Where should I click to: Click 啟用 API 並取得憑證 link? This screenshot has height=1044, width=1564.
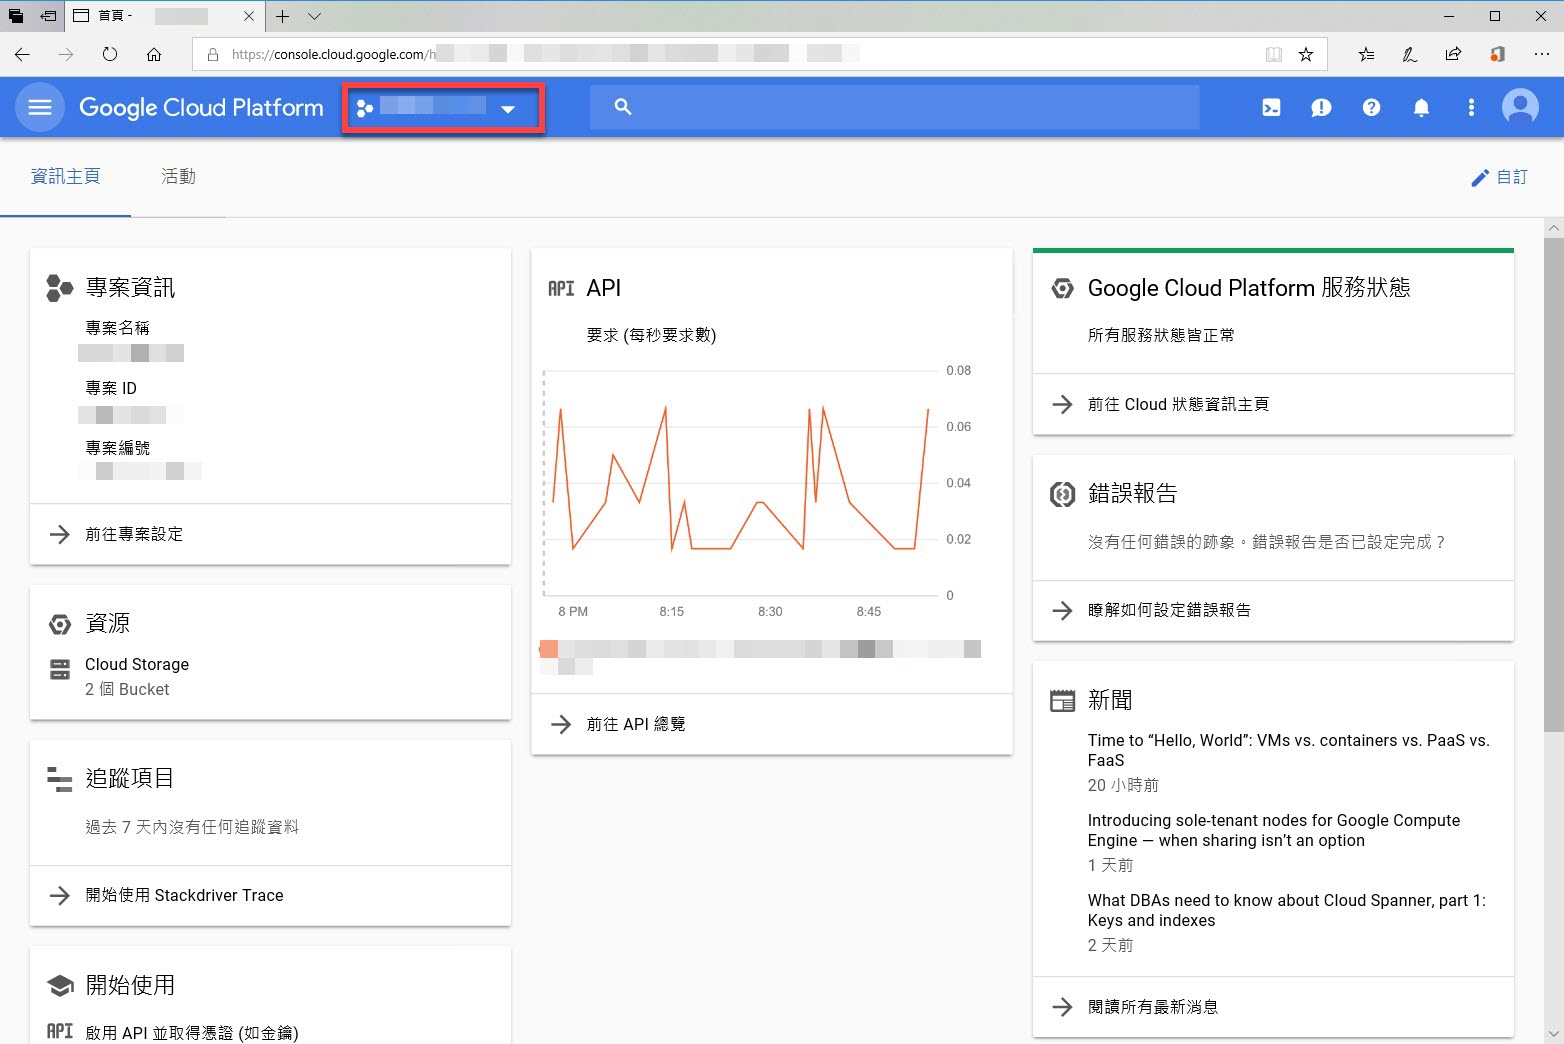pyautogui.click(x=192, y=1032)
